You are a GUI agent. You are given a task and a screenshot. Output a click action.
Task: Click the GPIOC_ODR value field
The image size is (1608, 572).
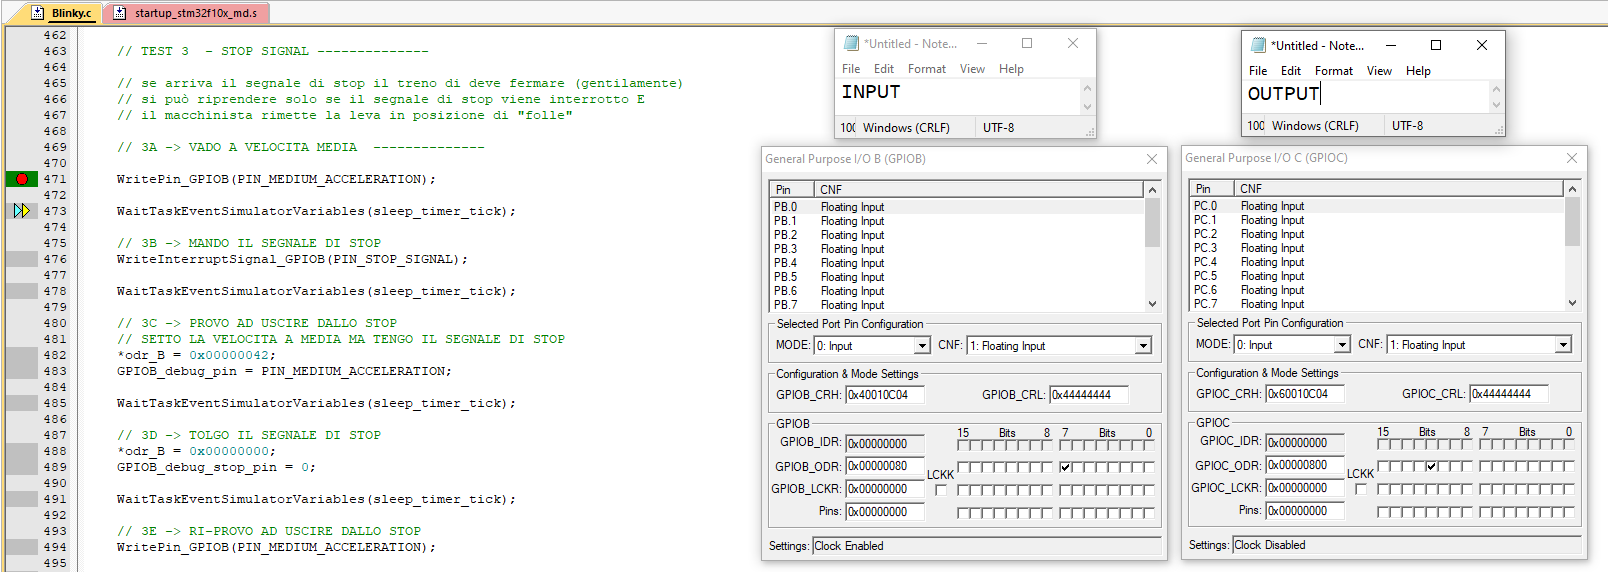[x=1305, y=465]
